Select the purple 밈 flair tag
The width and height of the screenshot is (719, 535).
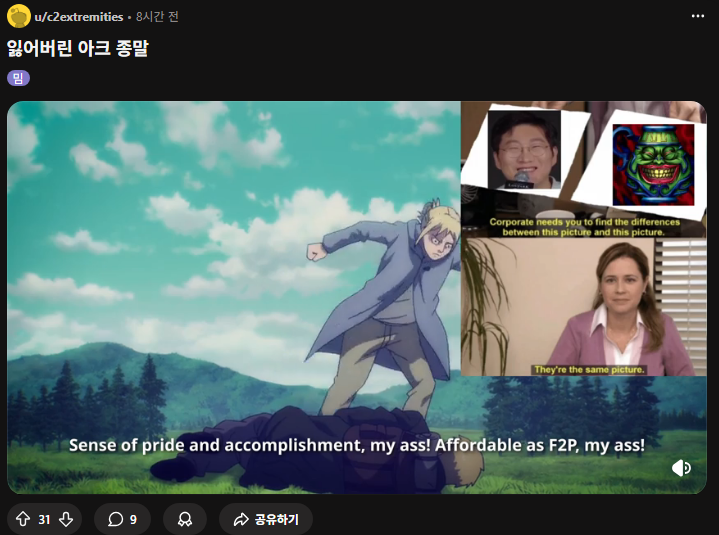18,78
